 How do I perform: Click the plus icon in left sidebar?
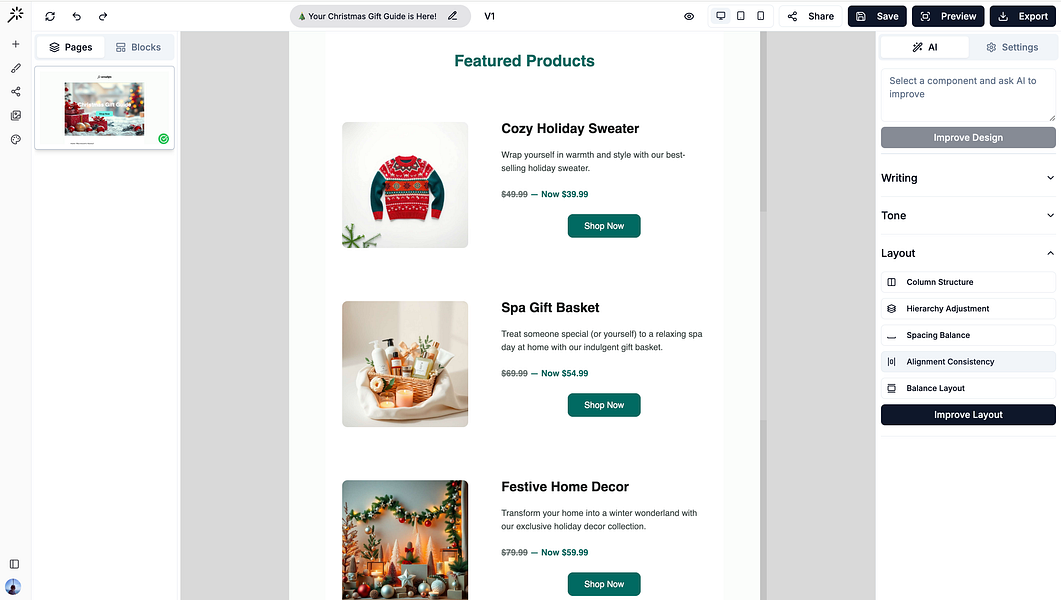pos(15,44)
